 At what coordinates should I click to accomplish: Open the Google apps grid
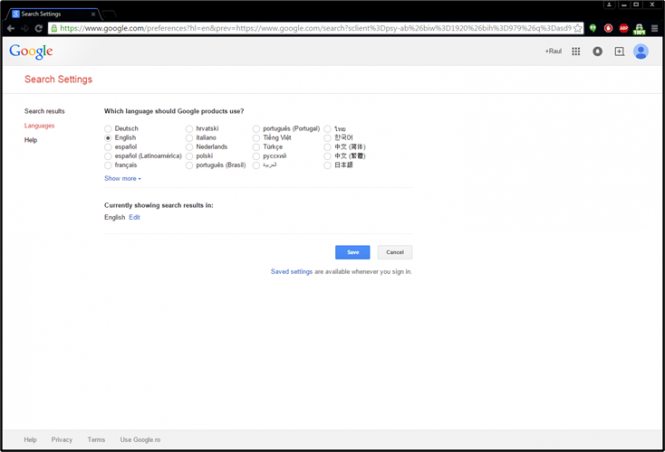coord(576,51)
